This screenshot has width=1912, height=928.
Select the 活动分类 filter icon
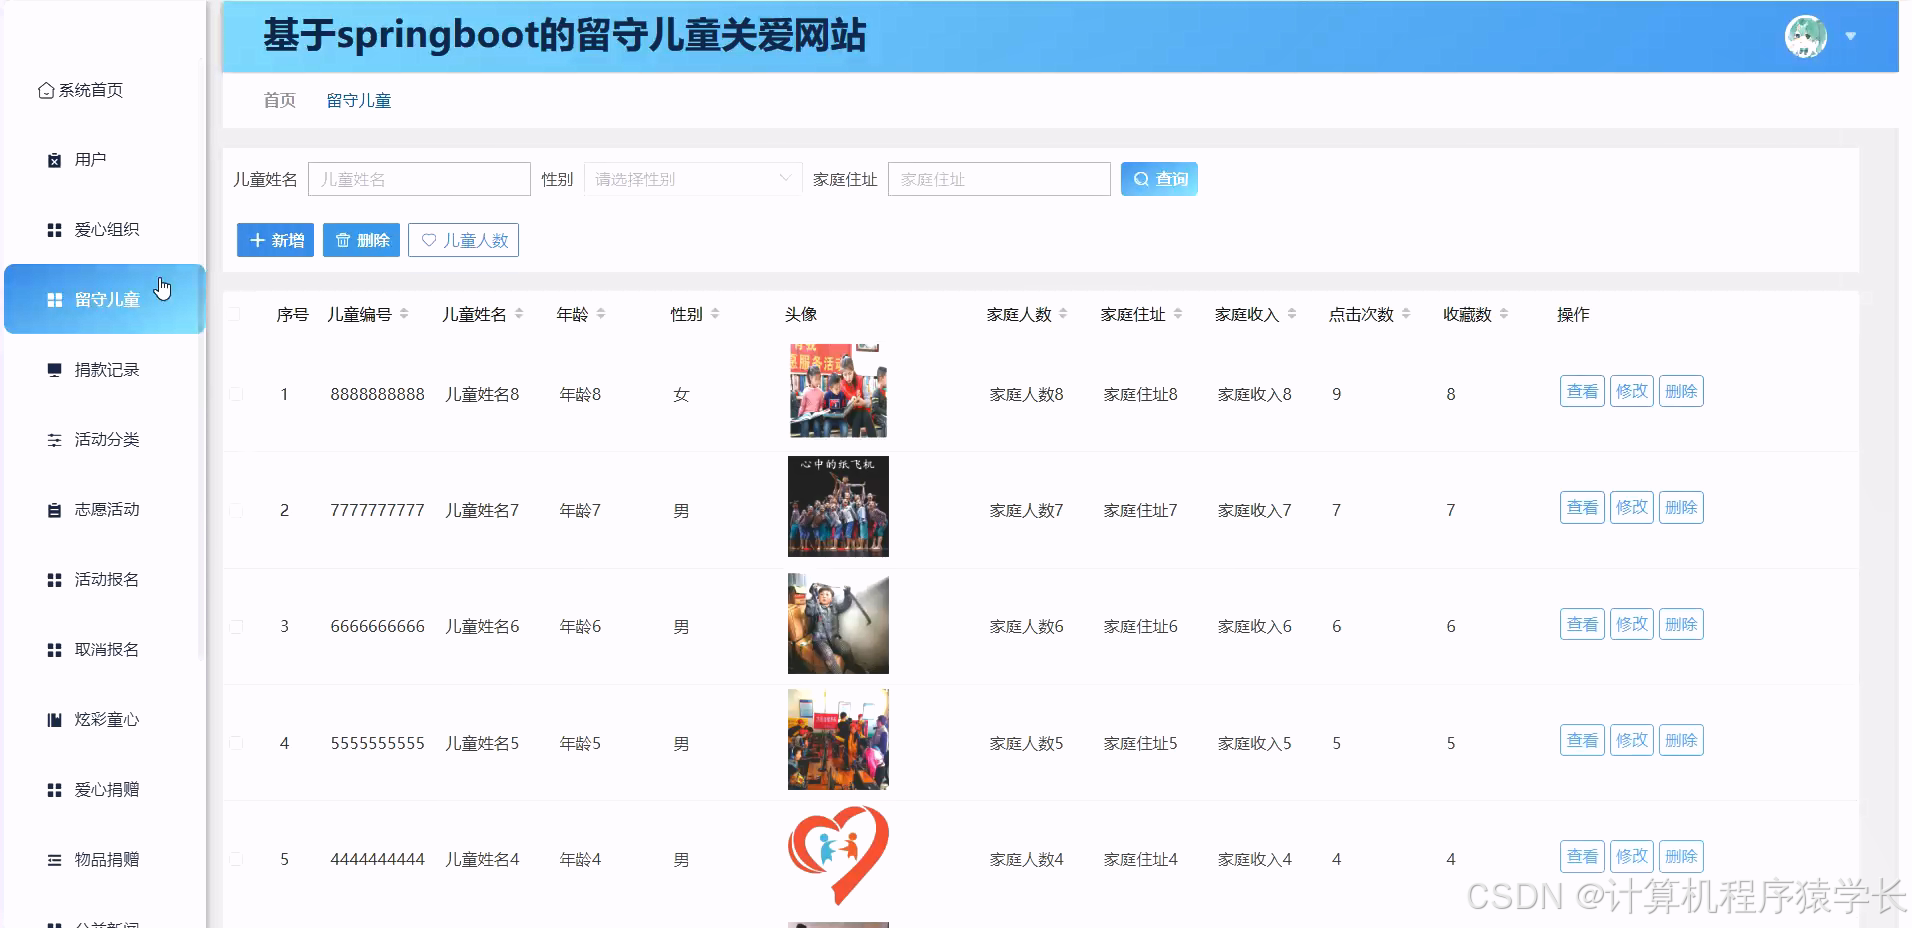54,439
